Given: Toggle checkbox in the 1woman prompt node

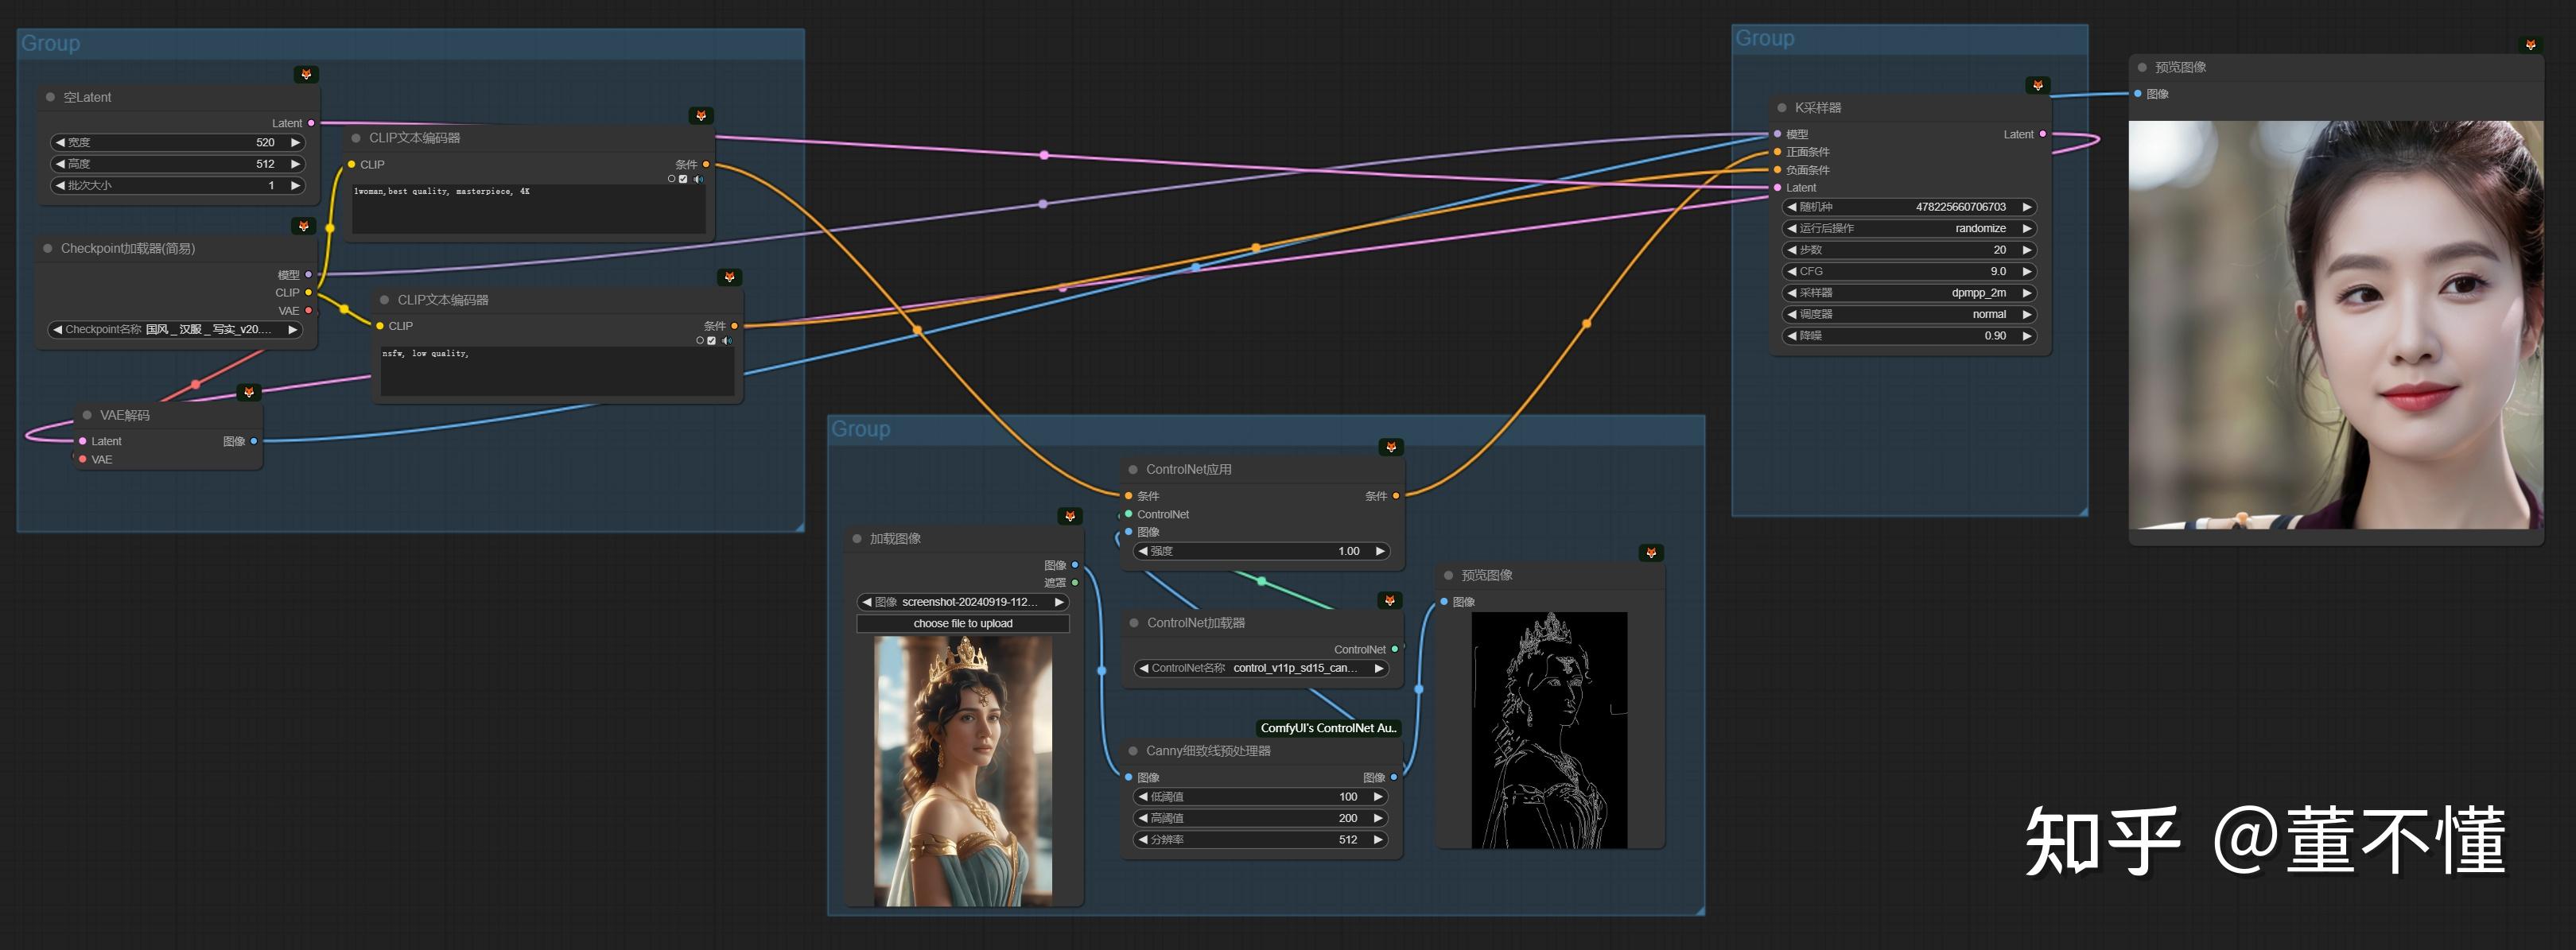Looking at the screenshot, I should pyautogui.click(x=683, y=179).
